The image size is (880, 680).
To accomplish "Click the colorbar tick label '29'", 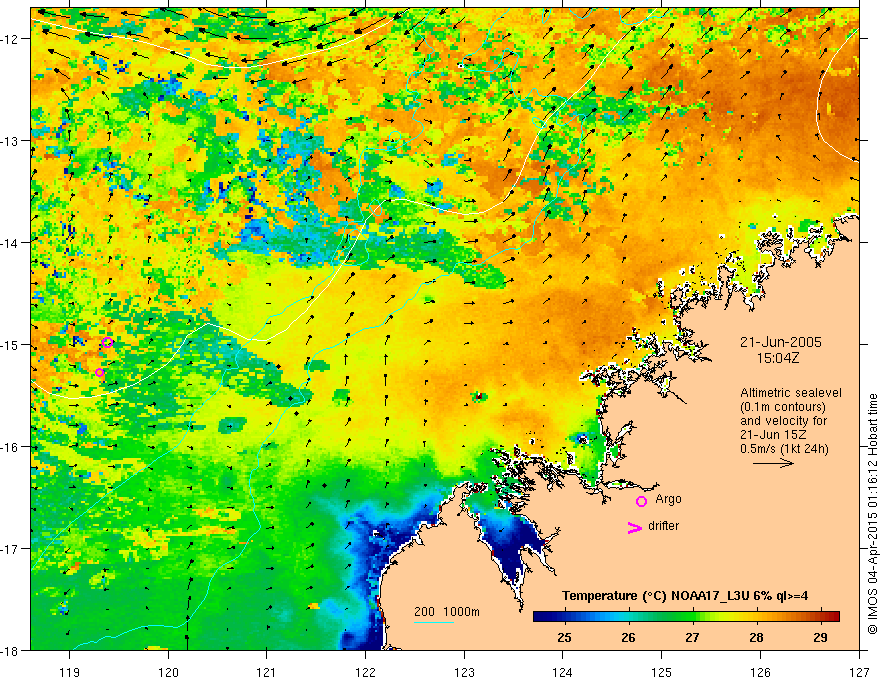I will 821,637.
